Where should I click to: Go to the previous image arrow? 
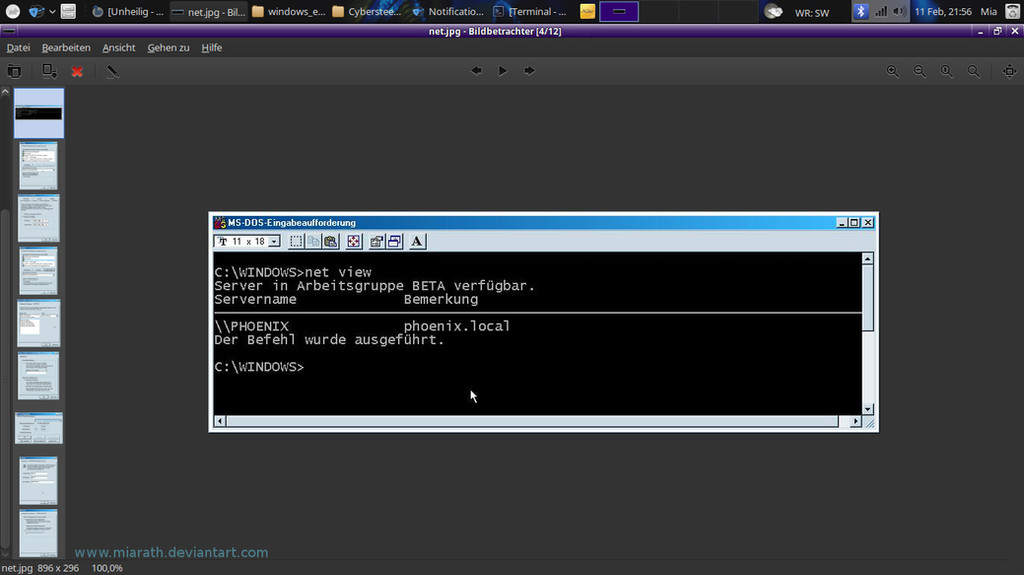point(476,71)
